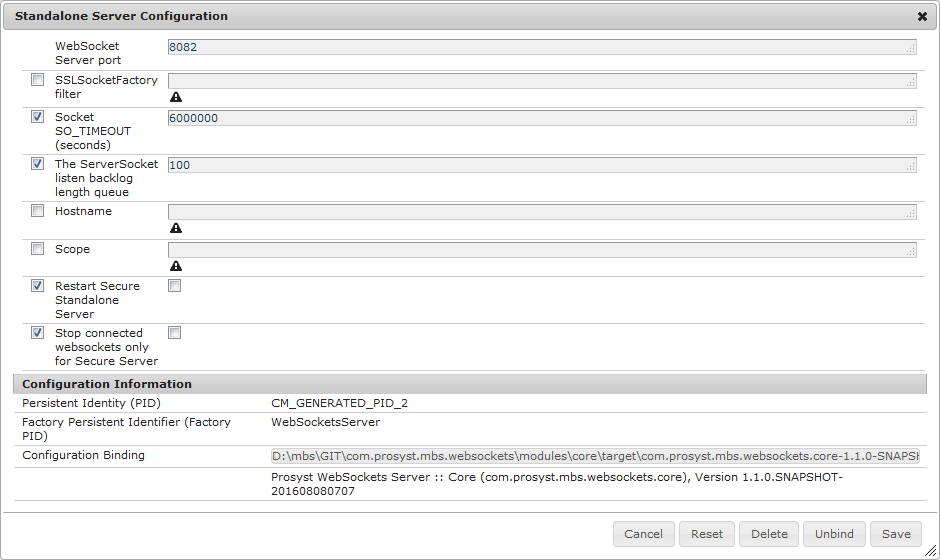
Task: Click the WebSocket Server port field
Action: [x=541, y=47]
